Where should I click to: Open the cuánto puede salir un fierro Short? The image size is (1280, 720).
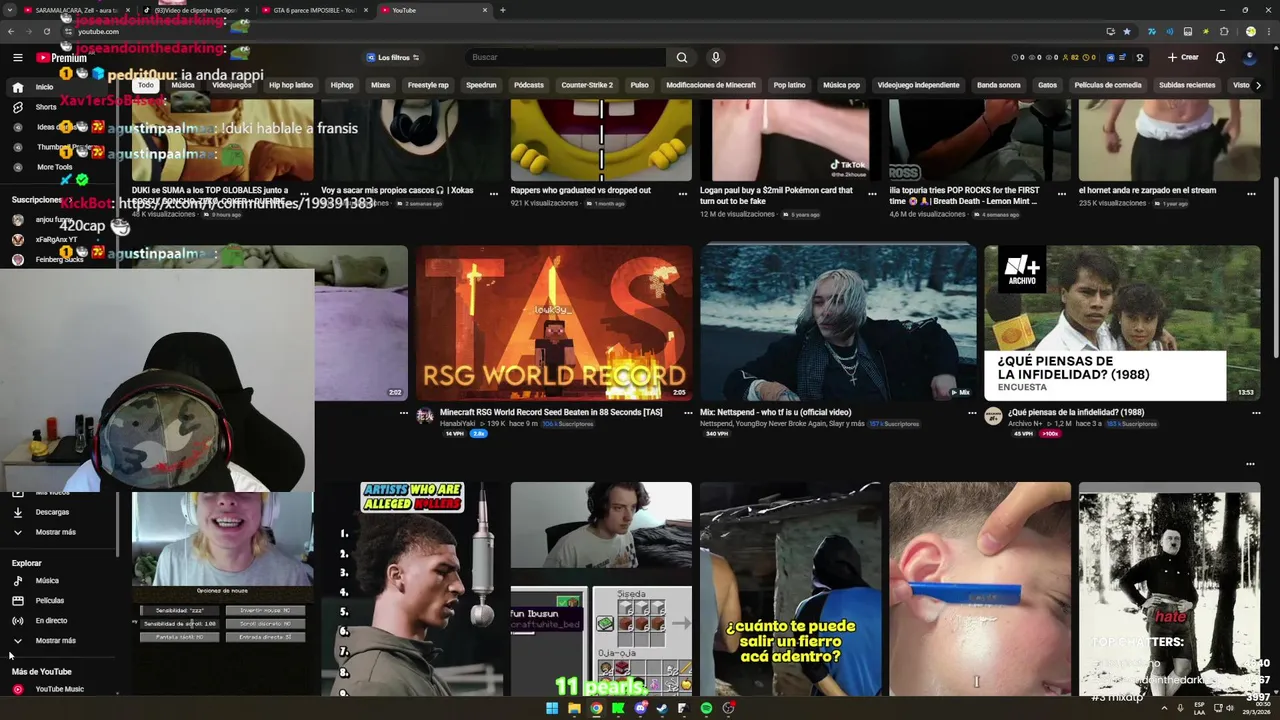pyautogui.click(x=790, y=588)
